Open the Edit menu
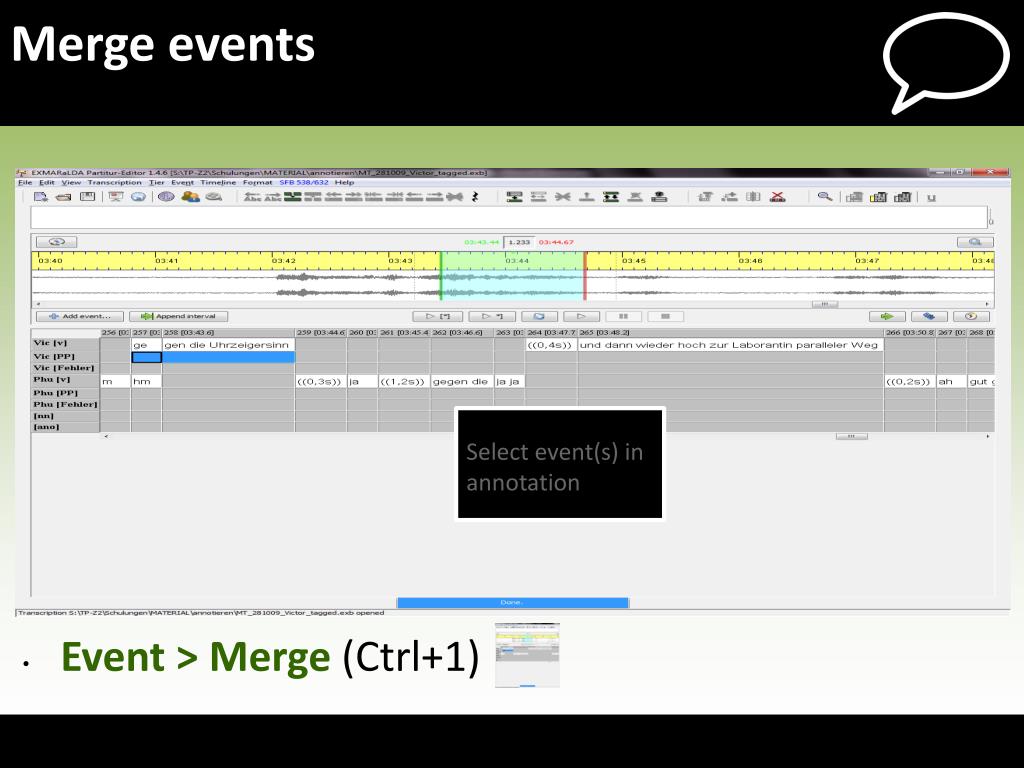 point(47,183)
